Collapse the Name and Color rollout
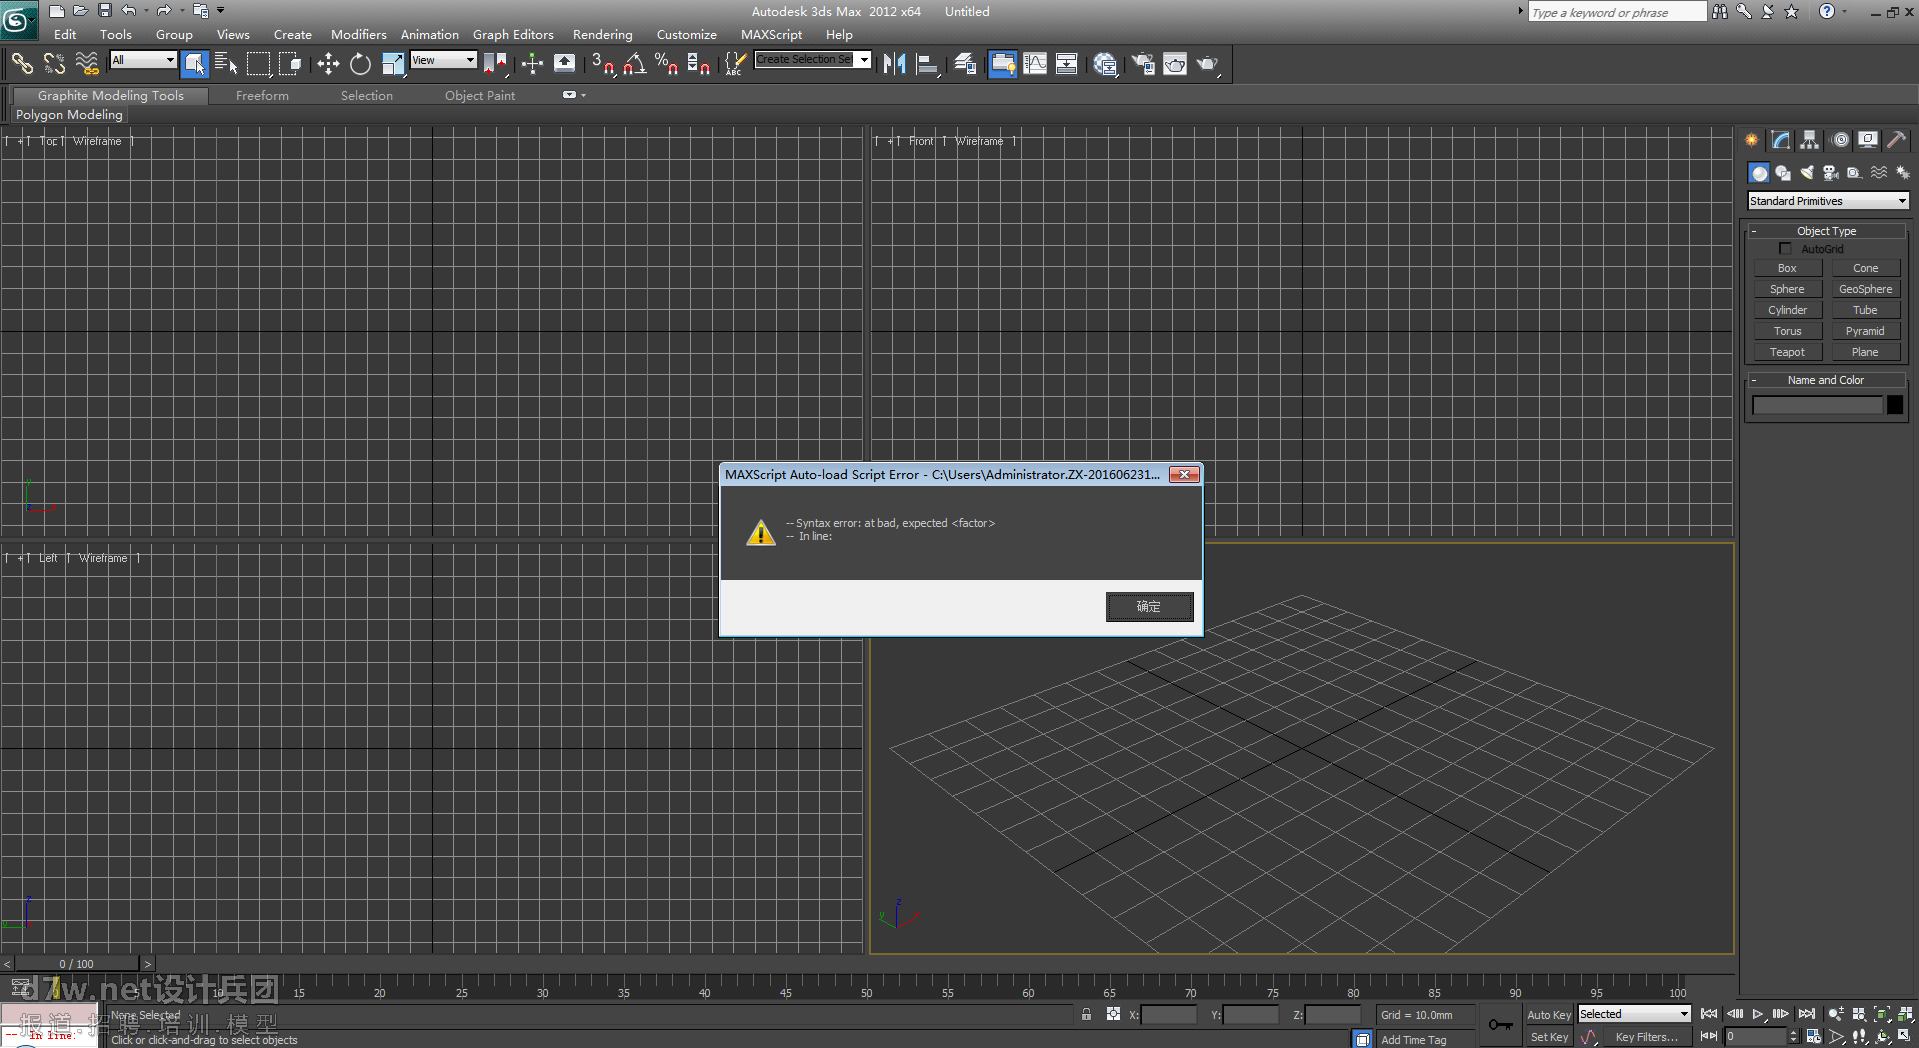Image resolution: width=1919 pixels, height=1048 pixels. (1826, 380)
